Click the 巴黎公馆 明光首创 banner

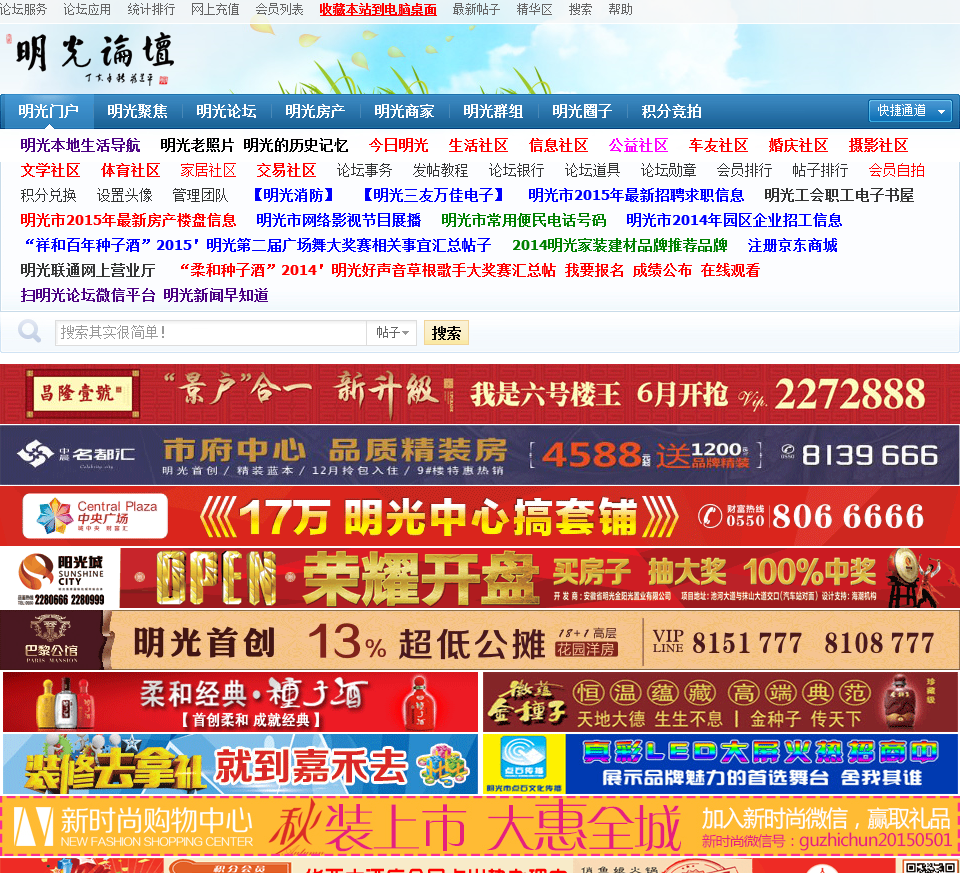480,640
